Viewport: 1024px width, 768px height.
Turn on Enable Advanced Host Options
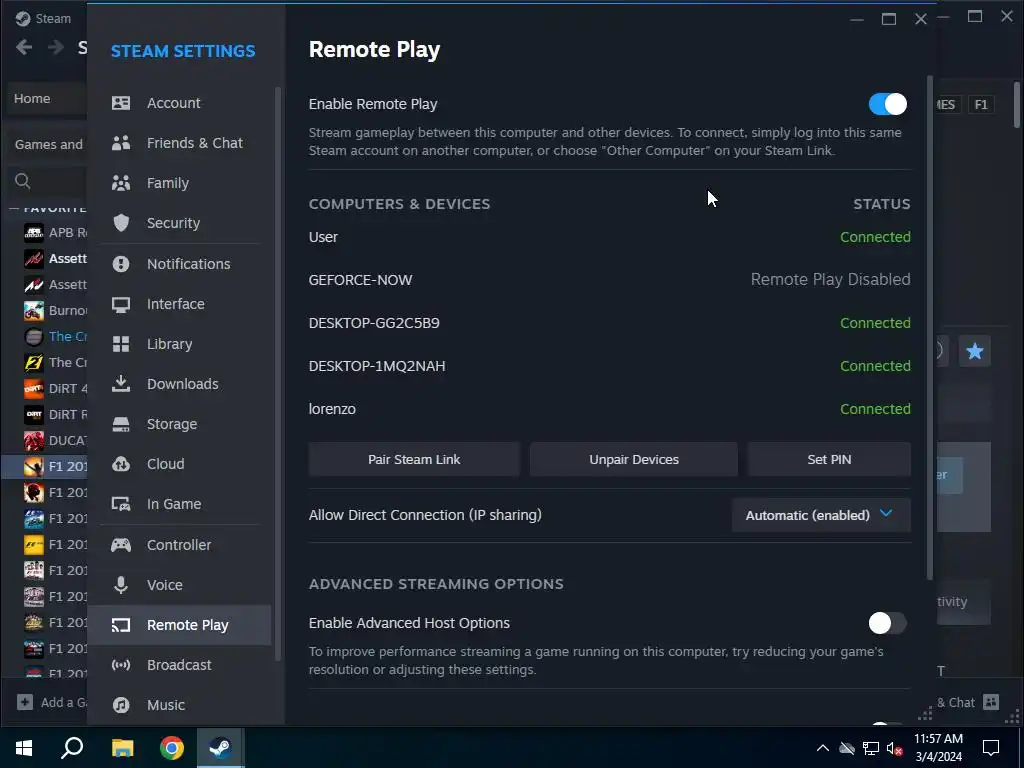(888, 623)
